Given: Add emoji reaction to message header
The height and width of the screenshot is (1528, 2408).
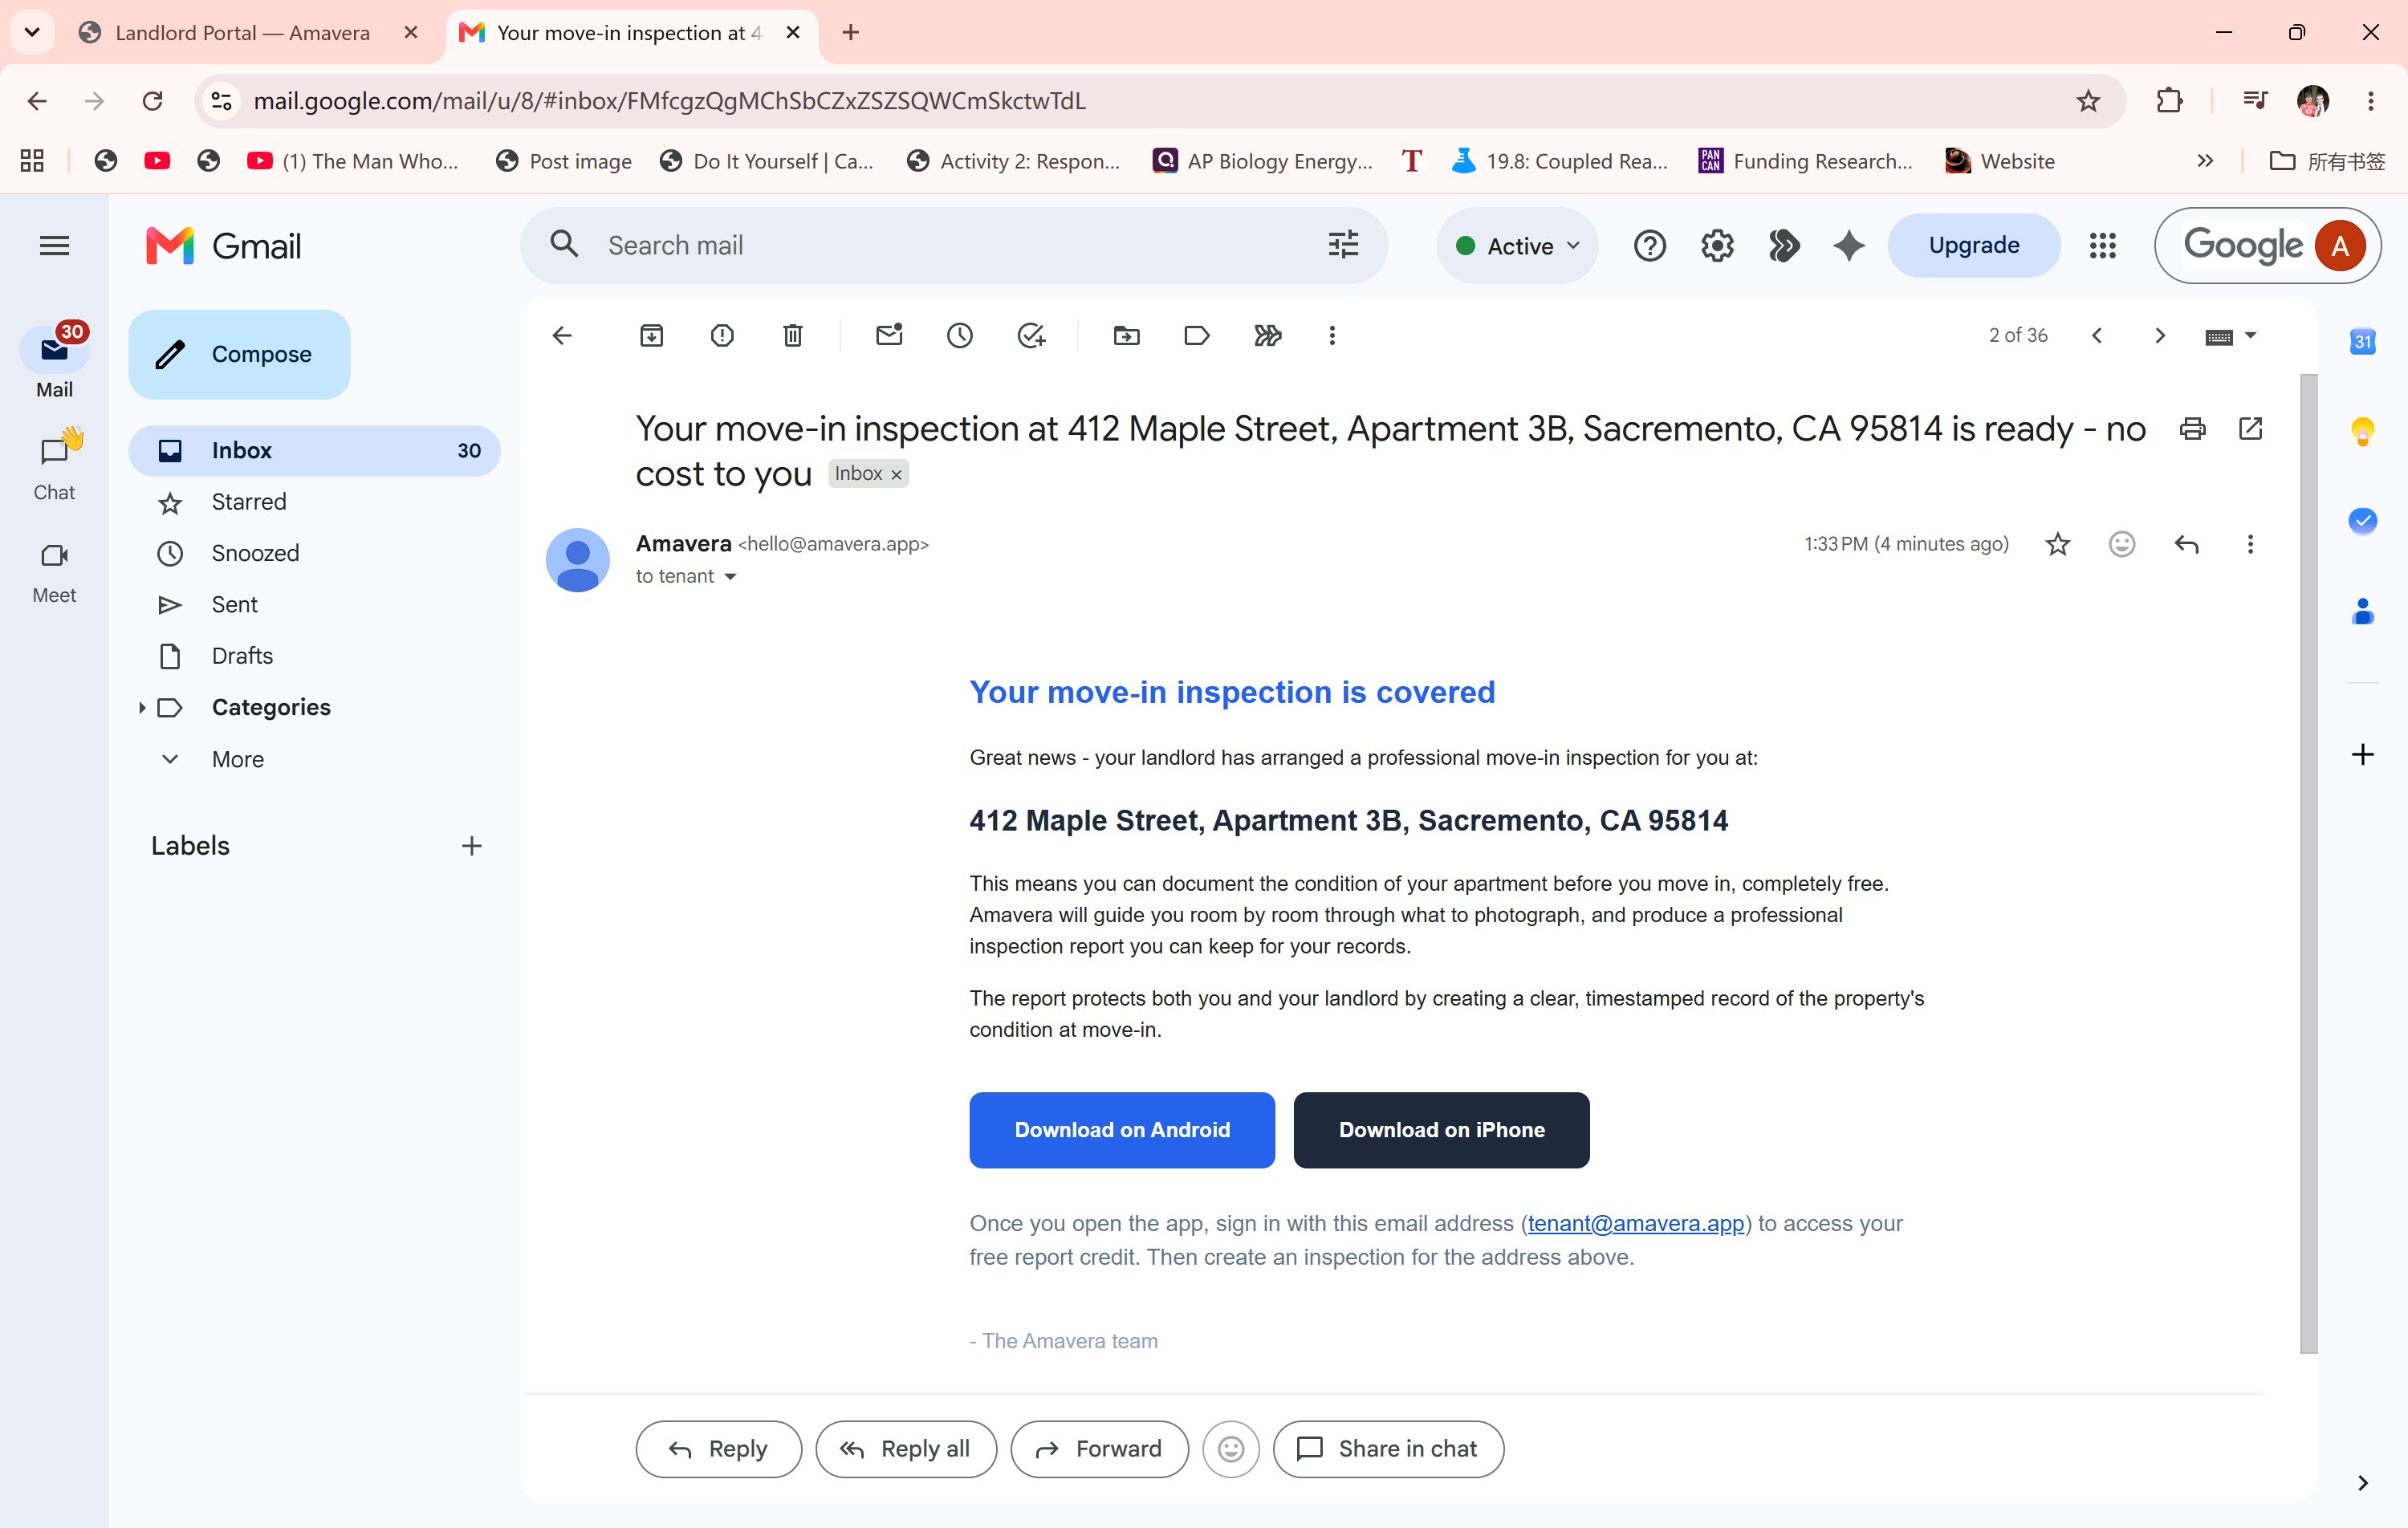Looking at the screenshot, I should click(2122, 544).
